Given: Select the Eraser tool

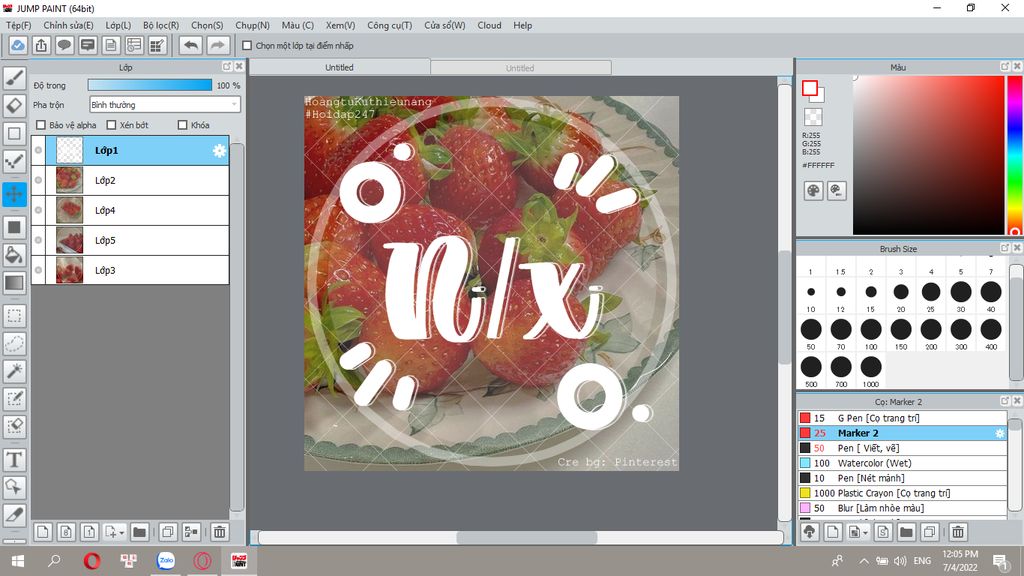Looking at the screenshot, I should tap(14, 106).
